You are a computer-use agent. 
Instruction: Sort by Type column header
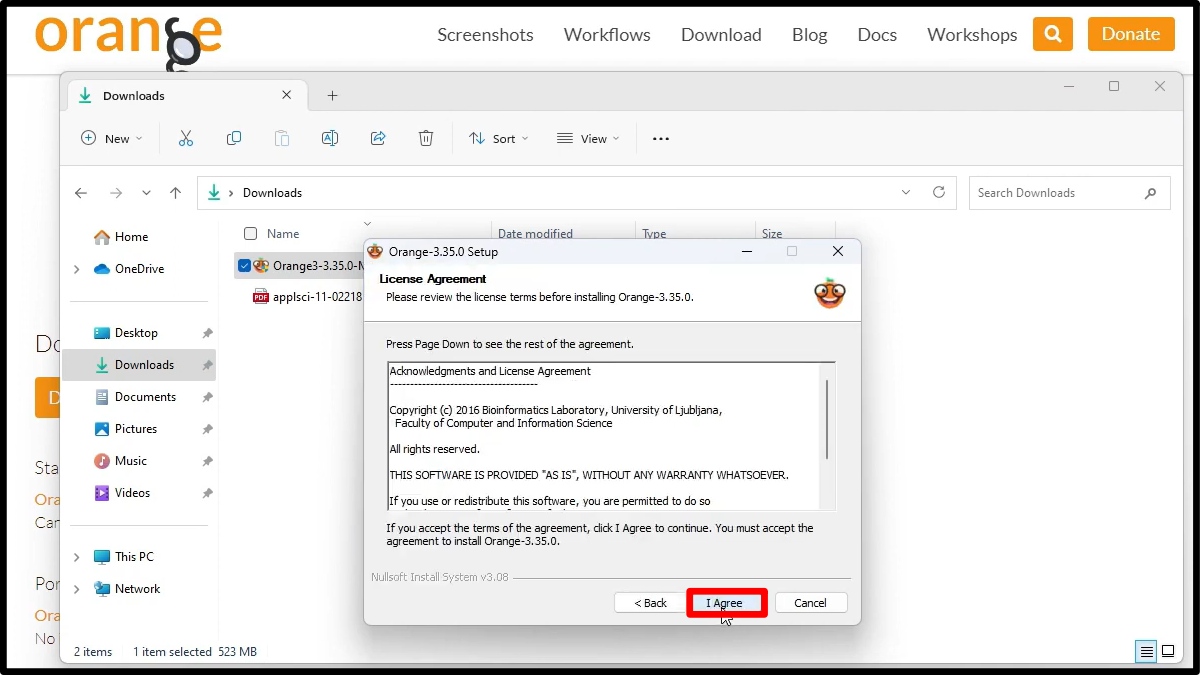(654, 234)
